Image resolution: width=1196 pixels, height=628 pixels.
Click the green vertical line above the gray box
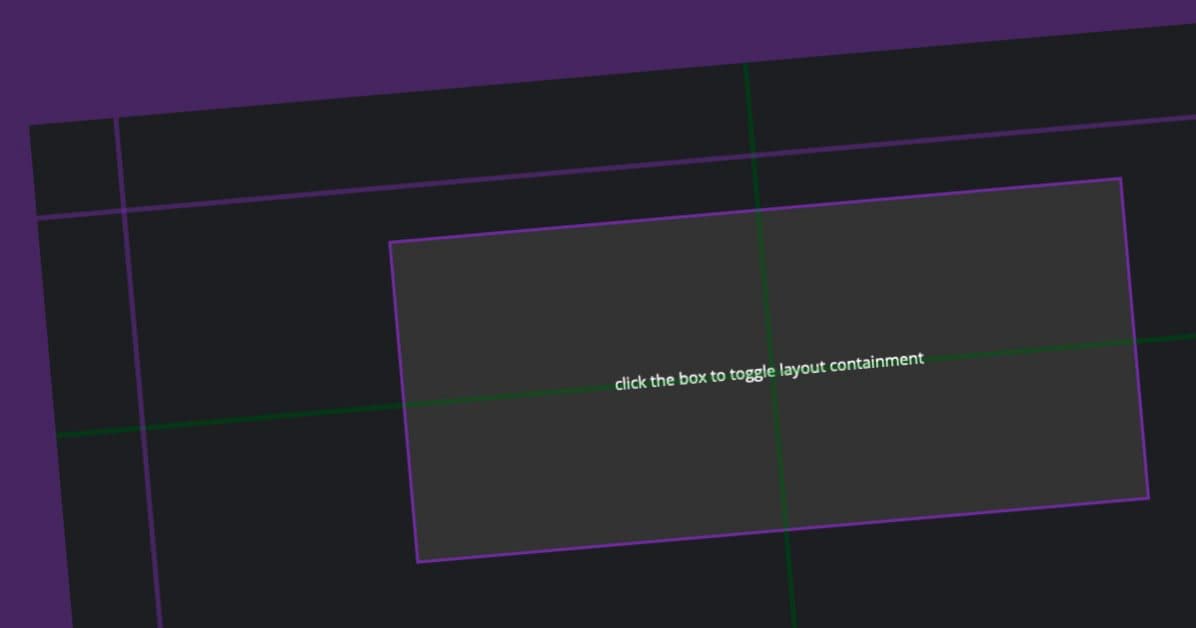click(x=749, y=110)
